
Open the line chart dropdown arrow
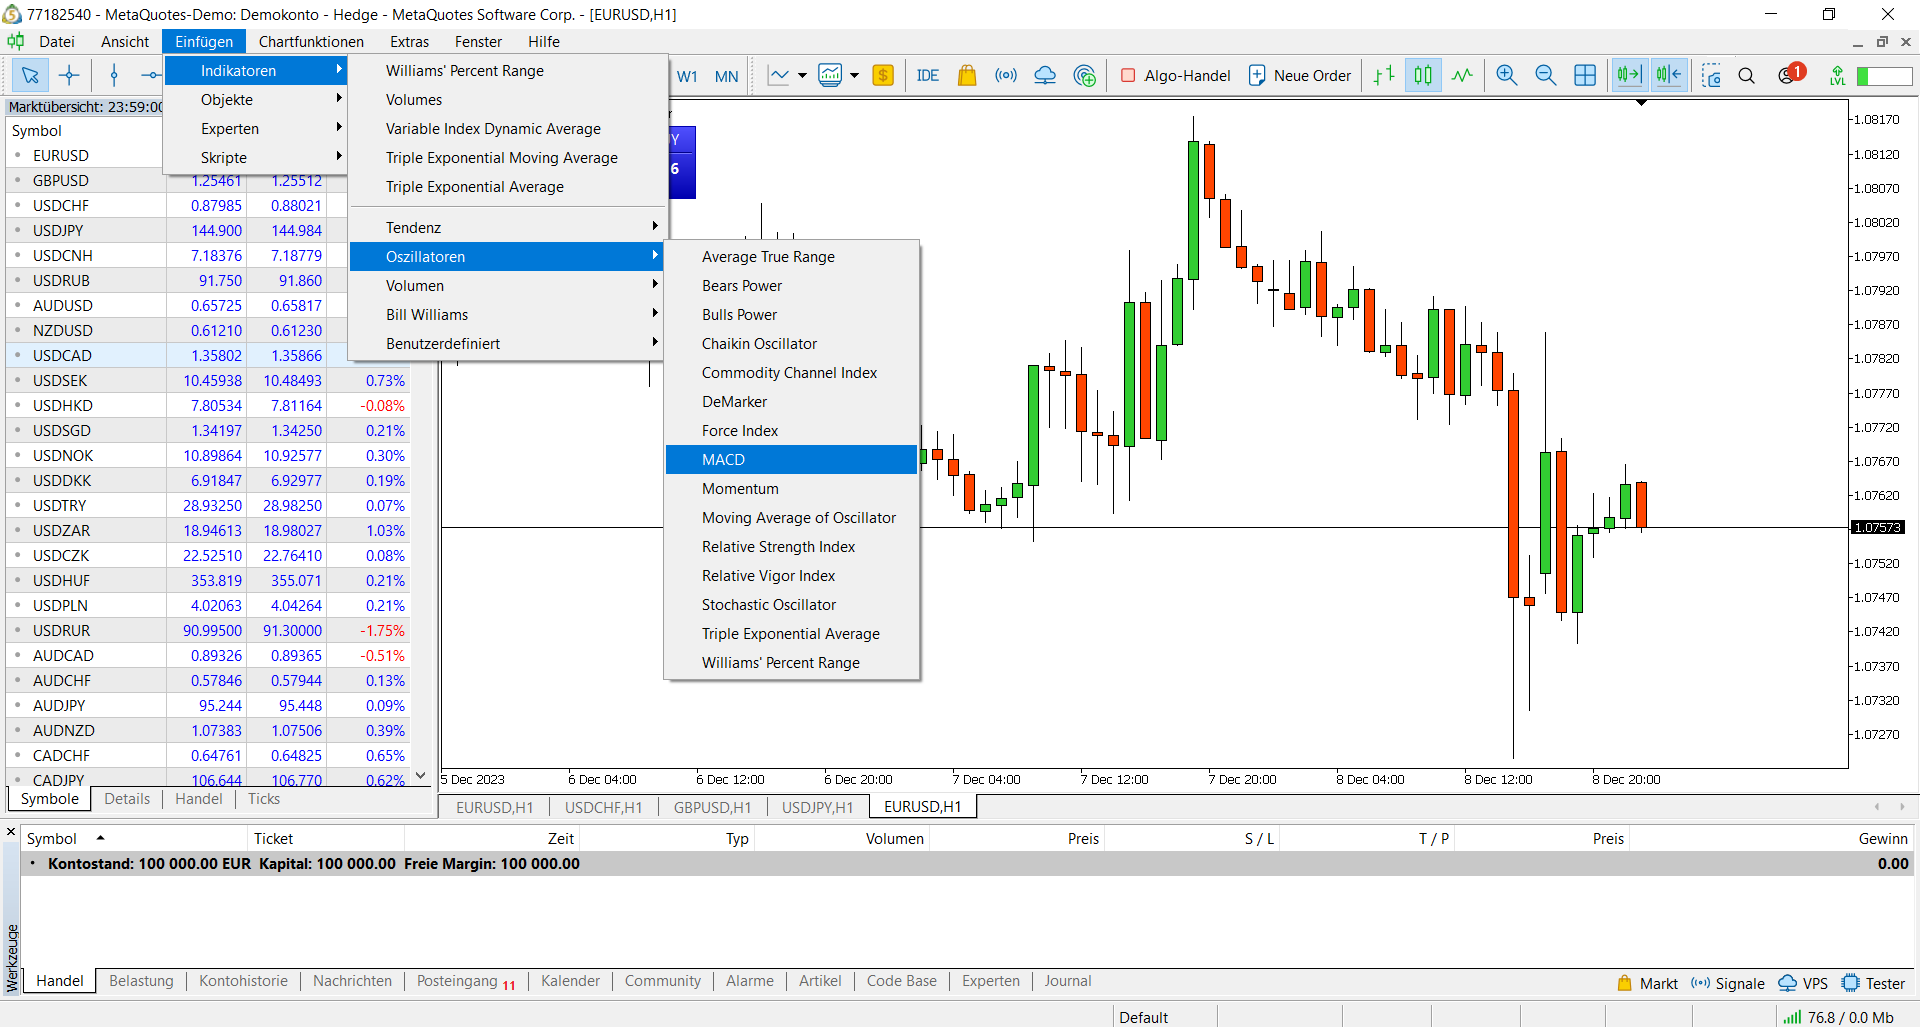802,75
